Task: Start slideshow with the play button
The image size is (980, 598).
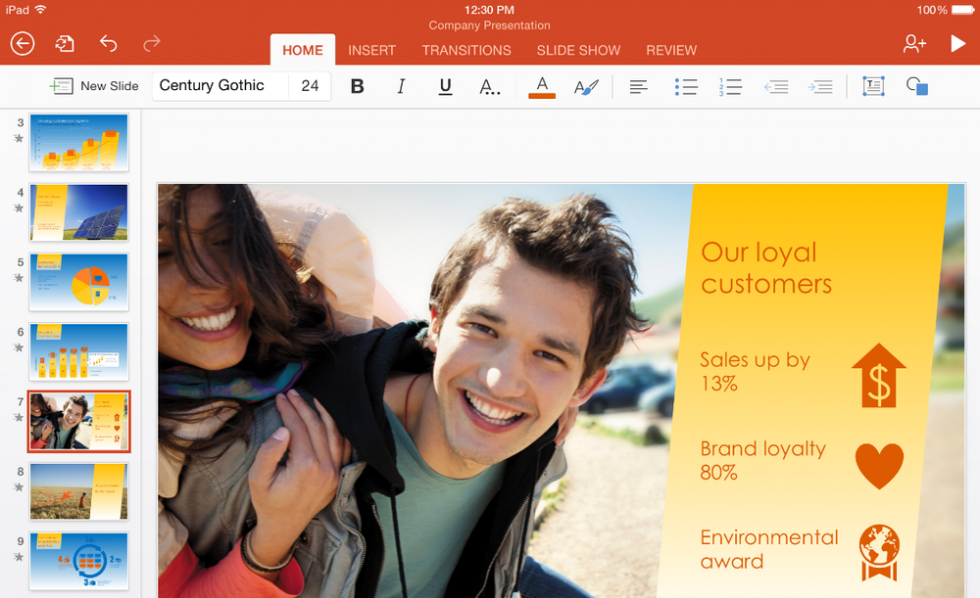Action: (x=958, y=43)
